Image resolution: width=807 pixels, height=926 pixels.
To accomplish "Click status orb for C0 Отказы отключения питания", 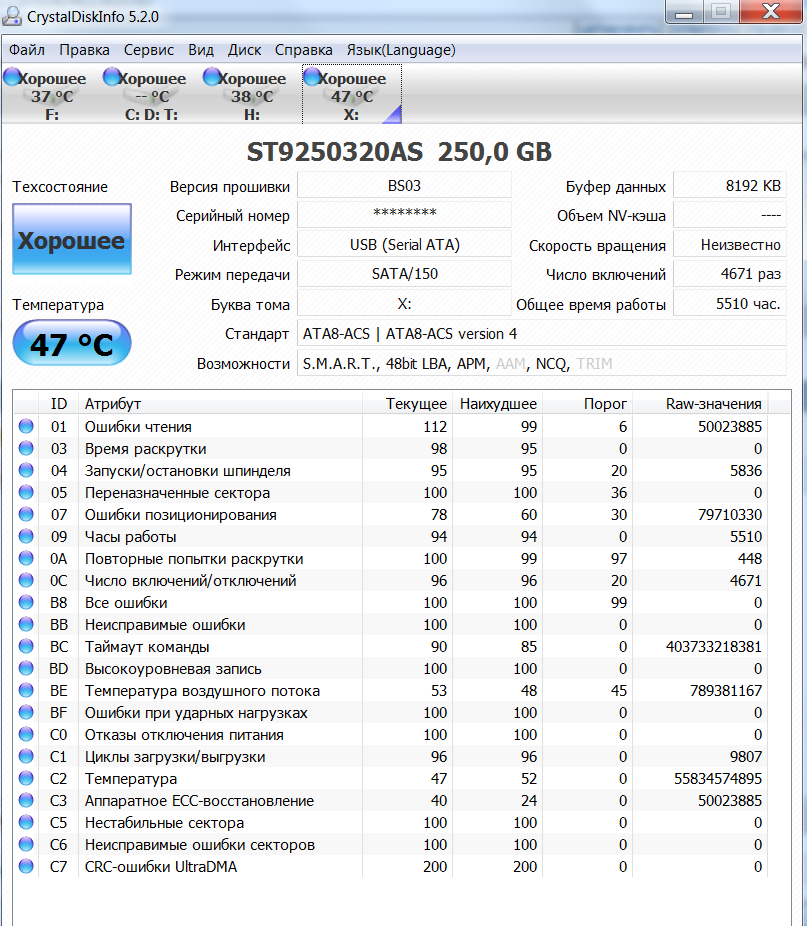I will point(26,734).
